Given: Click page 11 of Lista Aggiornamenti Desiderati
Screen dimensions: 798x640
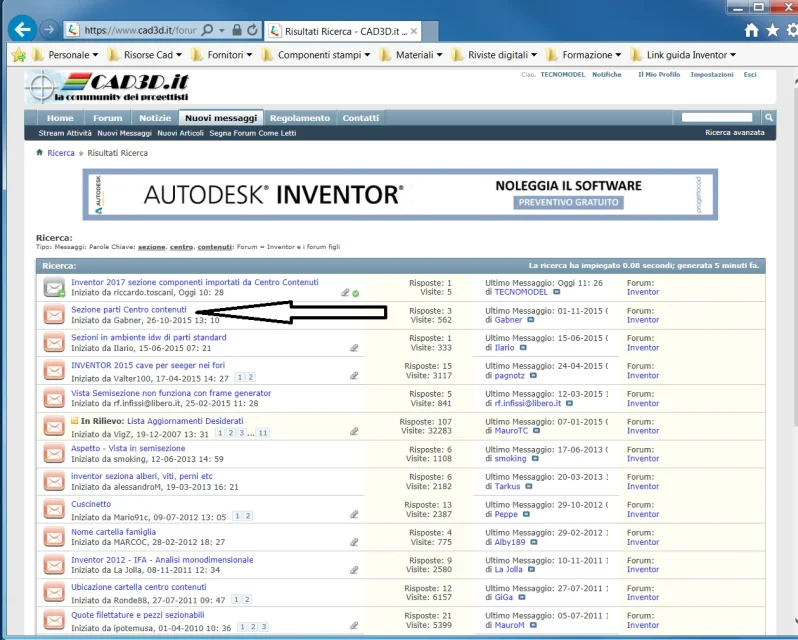Looking at the screenshot, I should point(263,433).
